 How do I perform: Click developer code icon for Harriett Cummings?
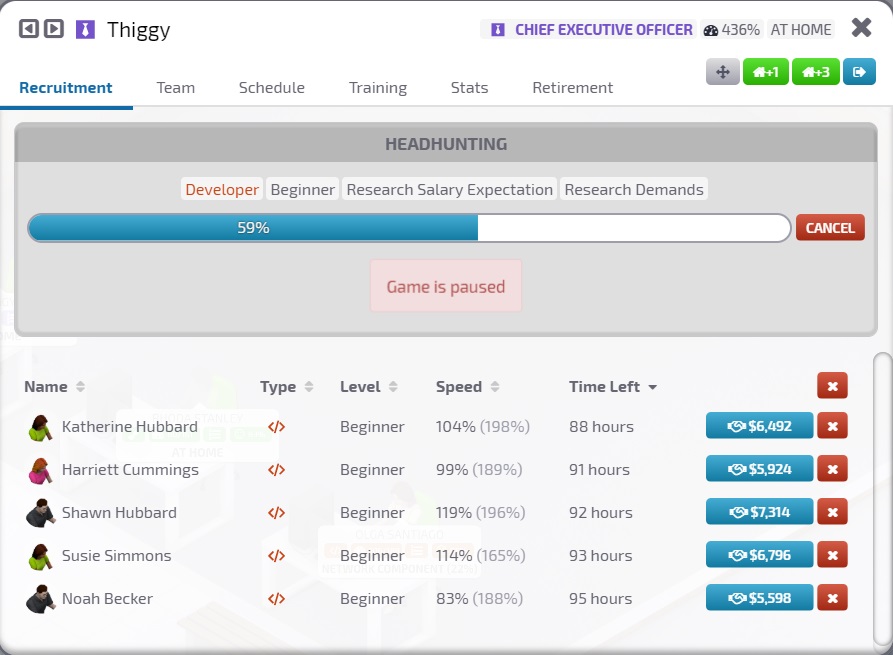pyautogui.click(x=276, y=470)
